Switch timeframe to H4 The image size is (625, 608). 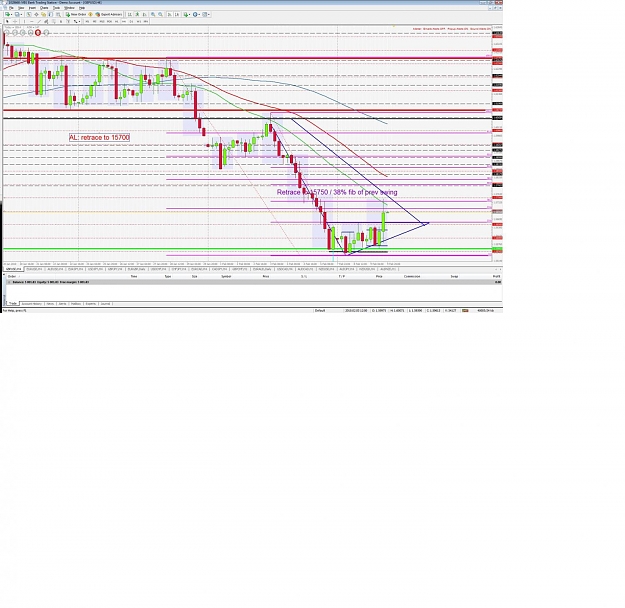pos(124,21)
